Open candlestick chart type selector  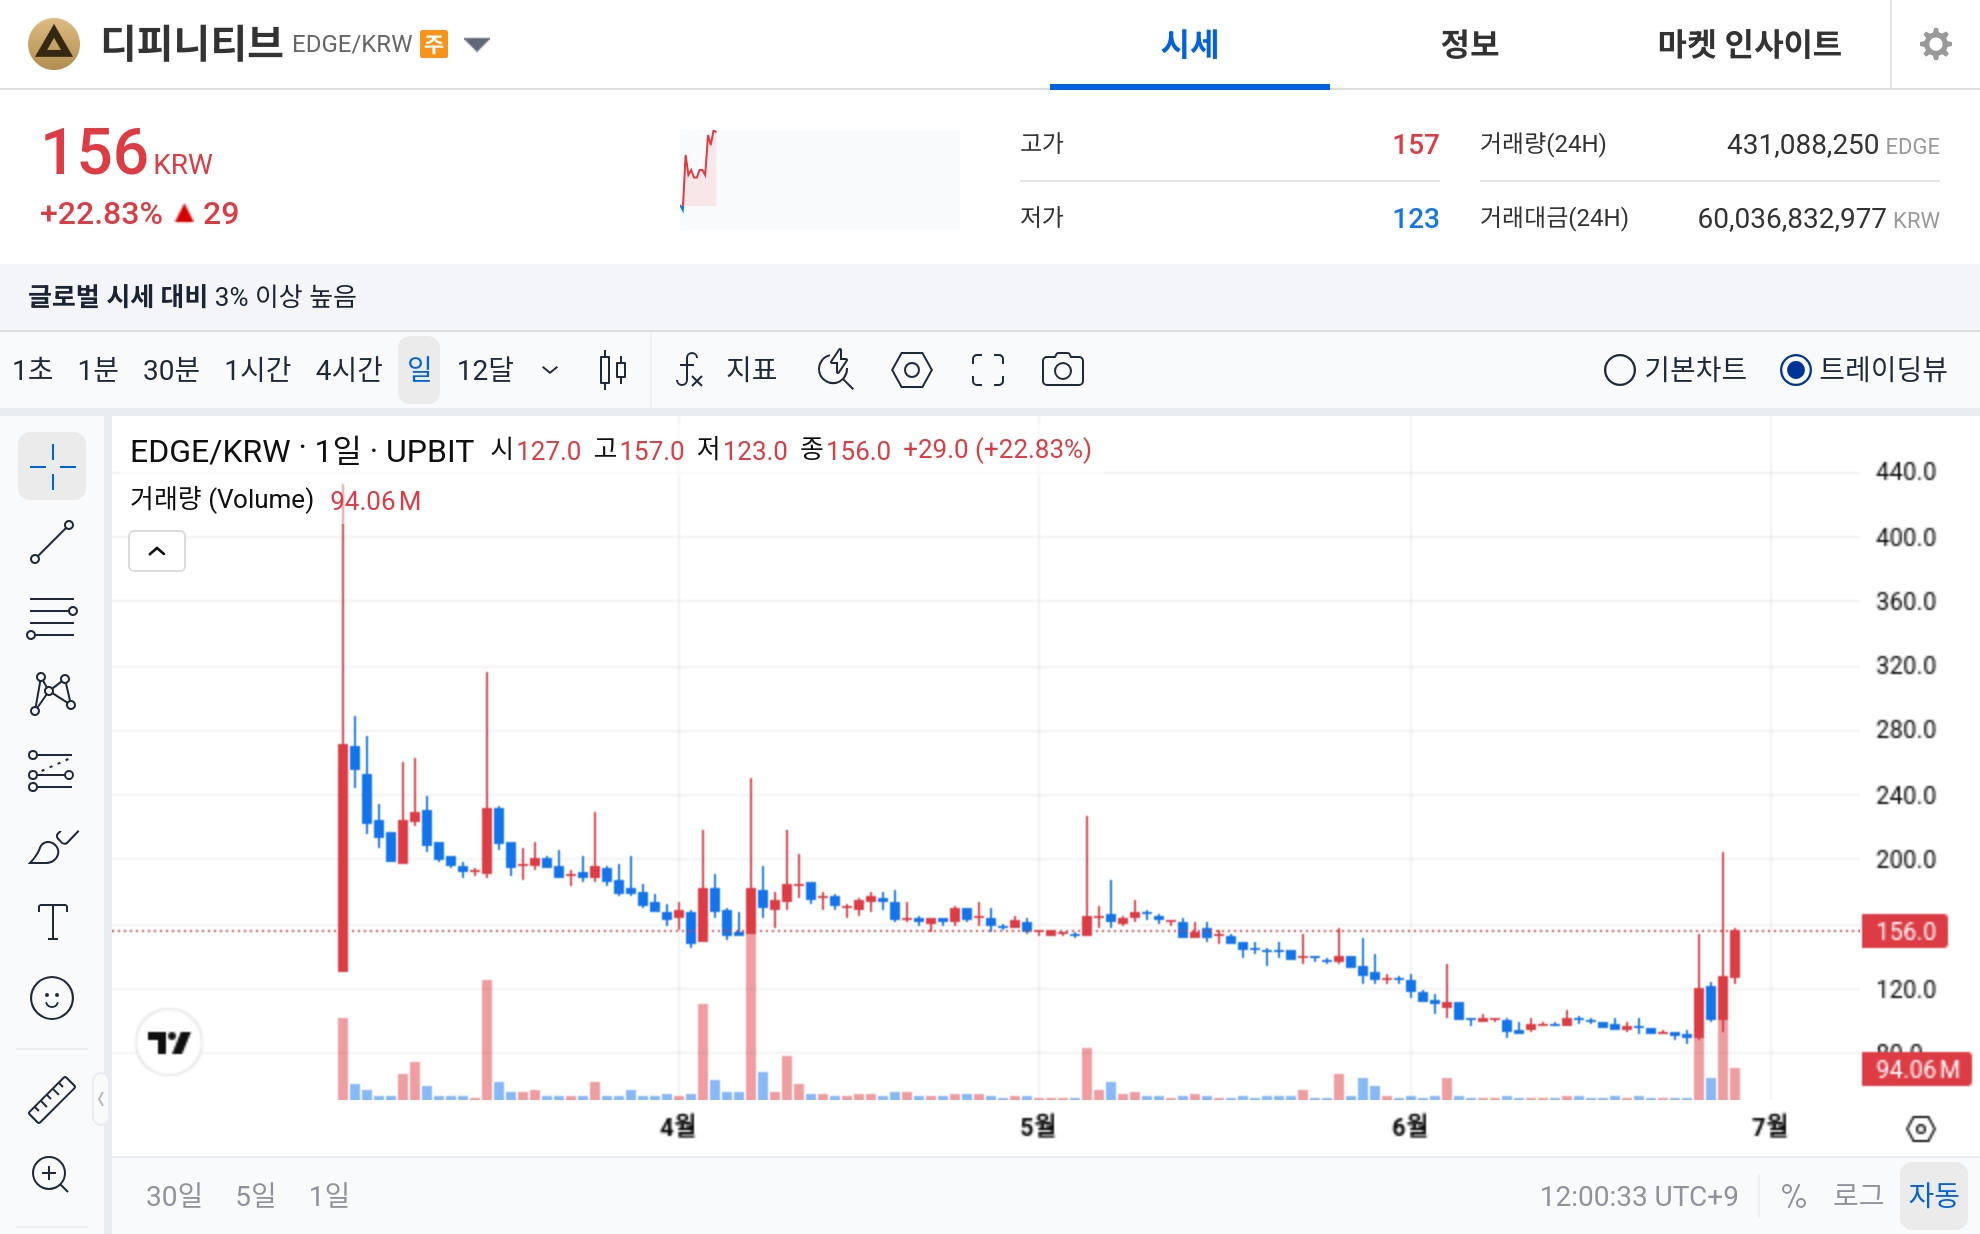[x=613, y=370]
